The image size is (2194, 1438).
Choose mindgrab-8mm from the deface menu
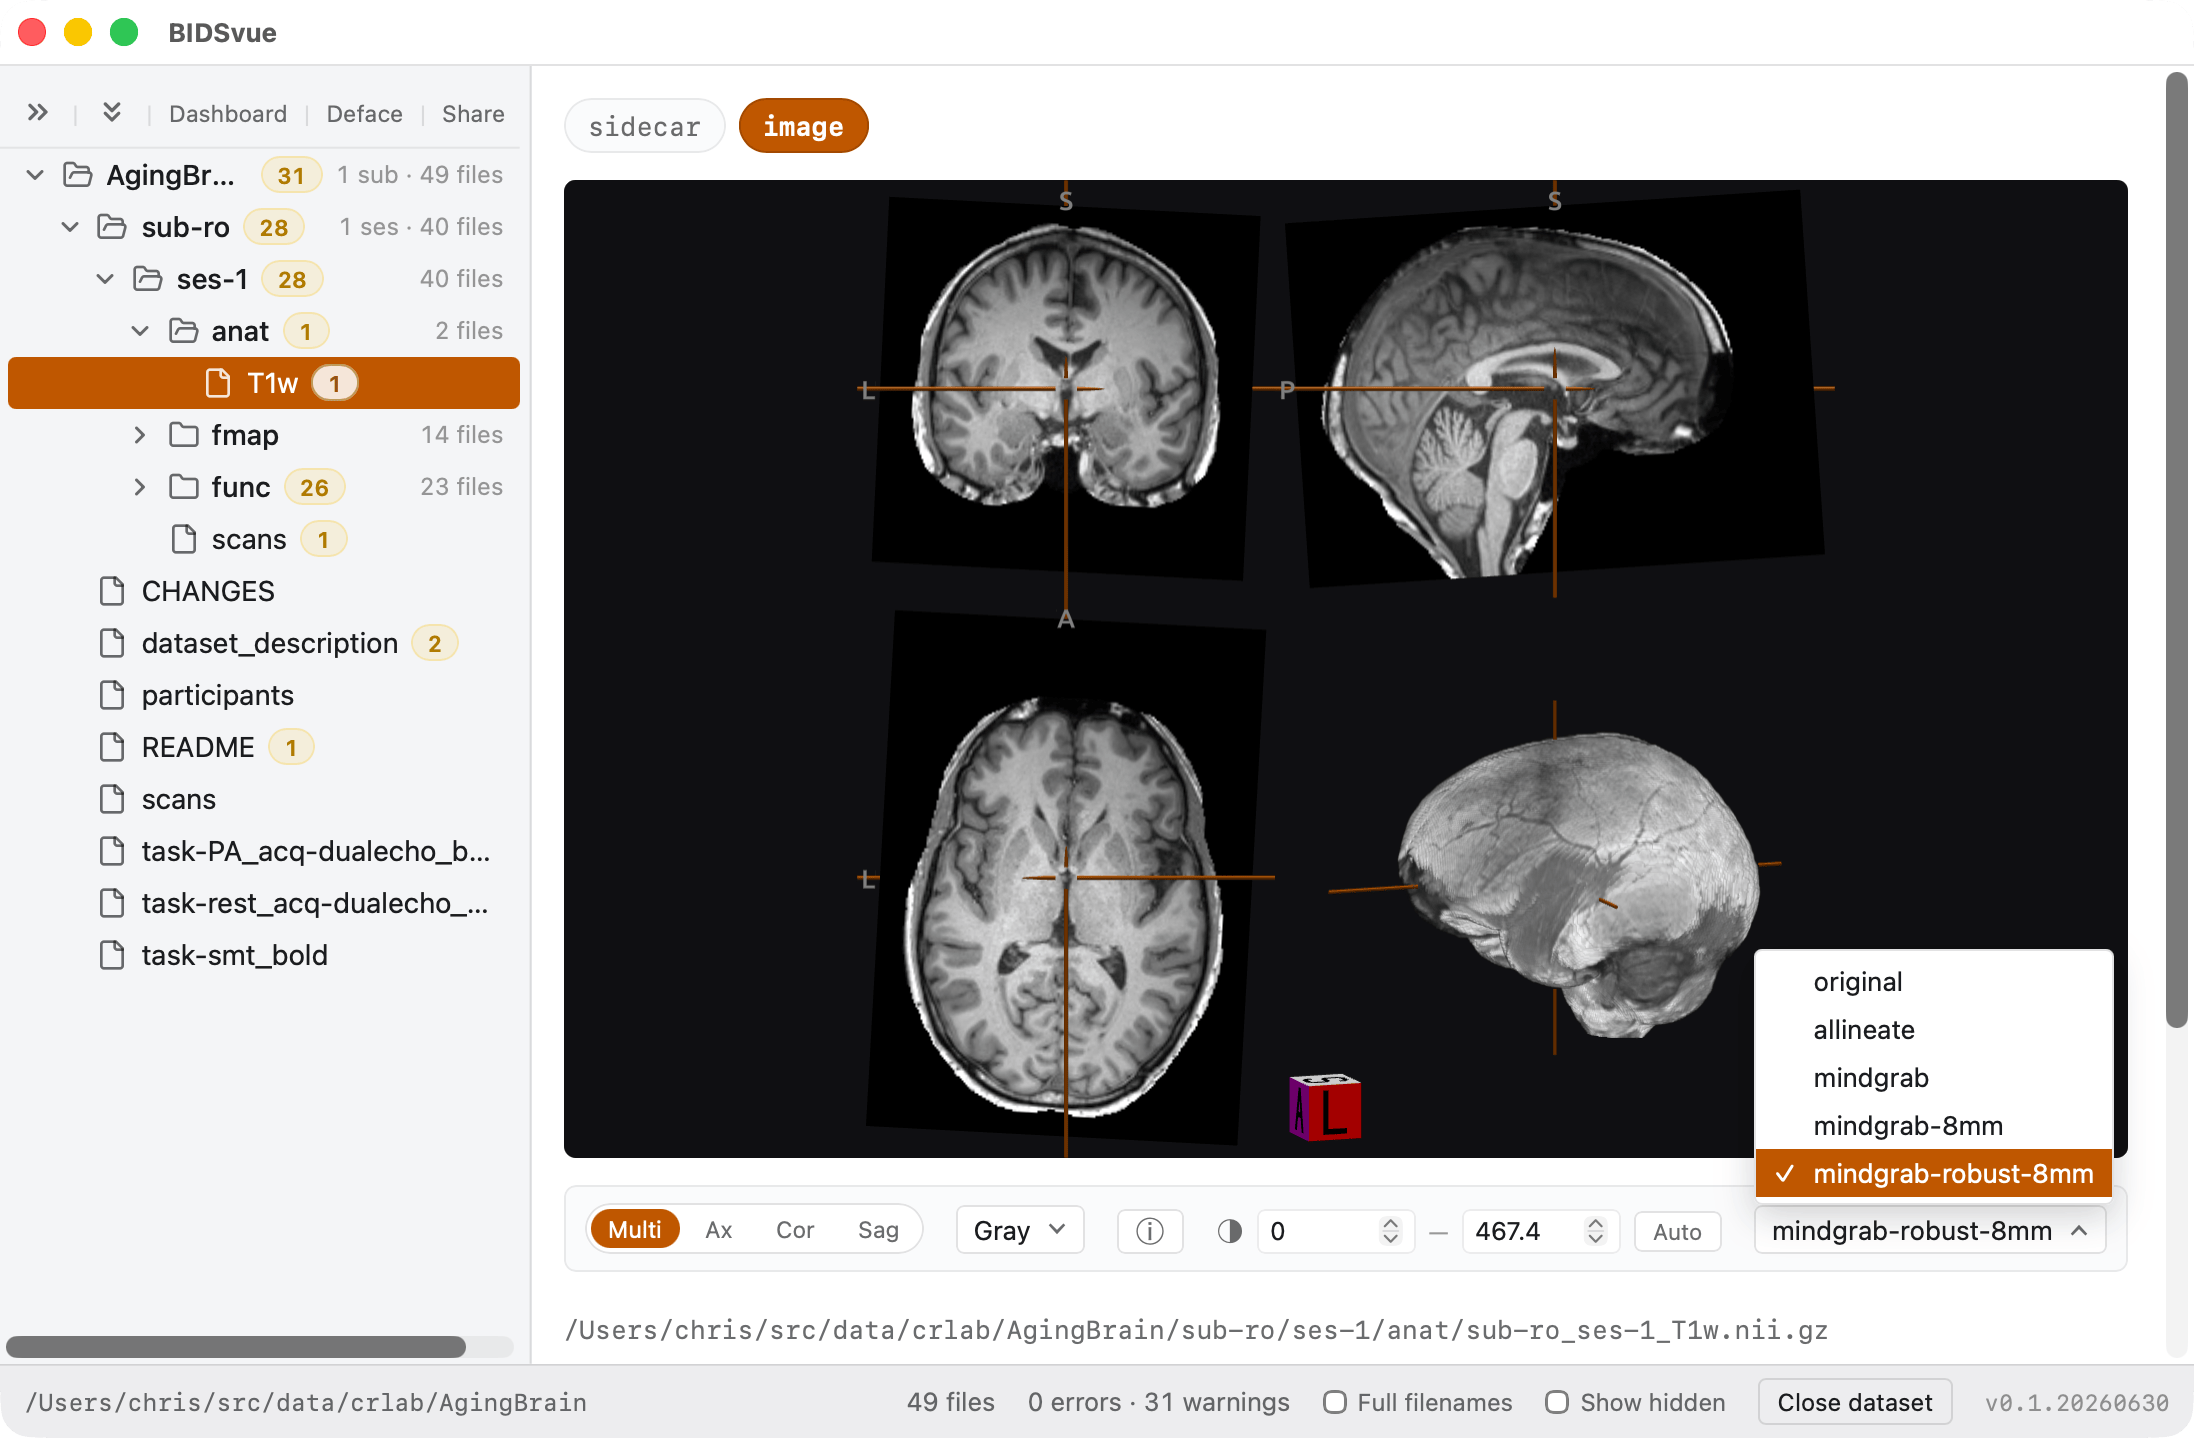[x=1933, y=1126]
